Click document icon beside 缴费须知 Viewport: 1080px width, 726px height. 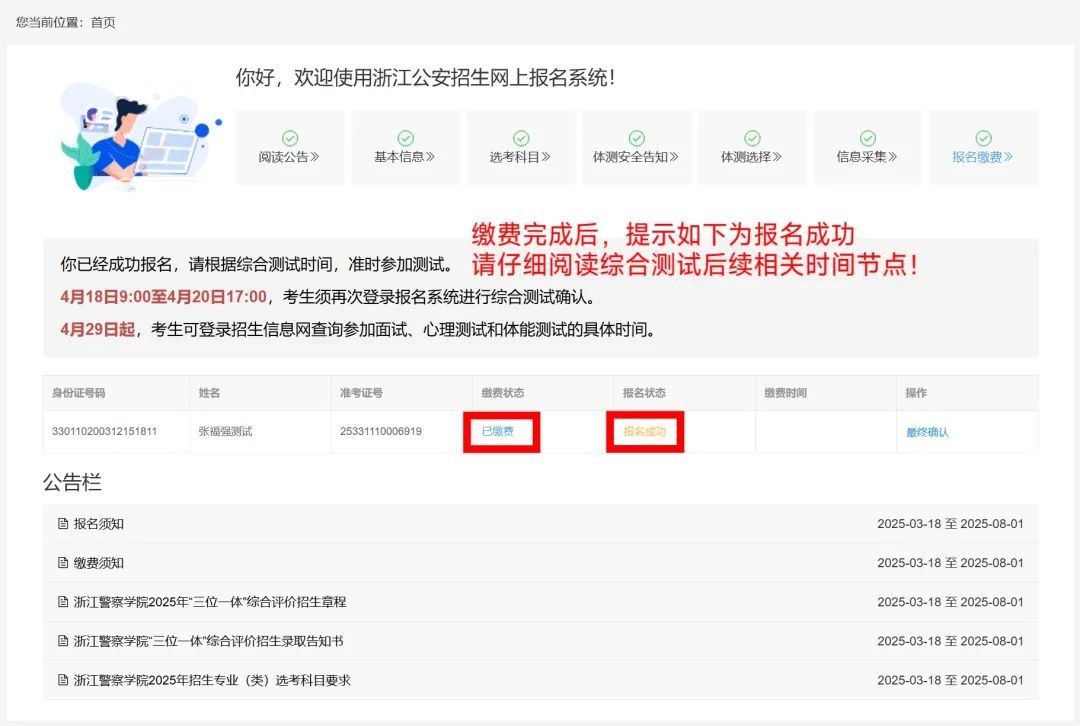click(63, 563)
